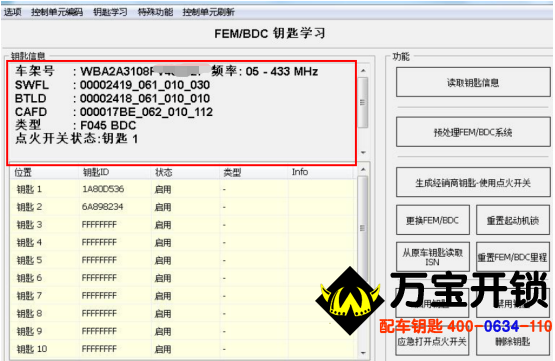555x361 pixels.
Task: Click the 启用 status of 钥匙 9
Action: (163, 332)
